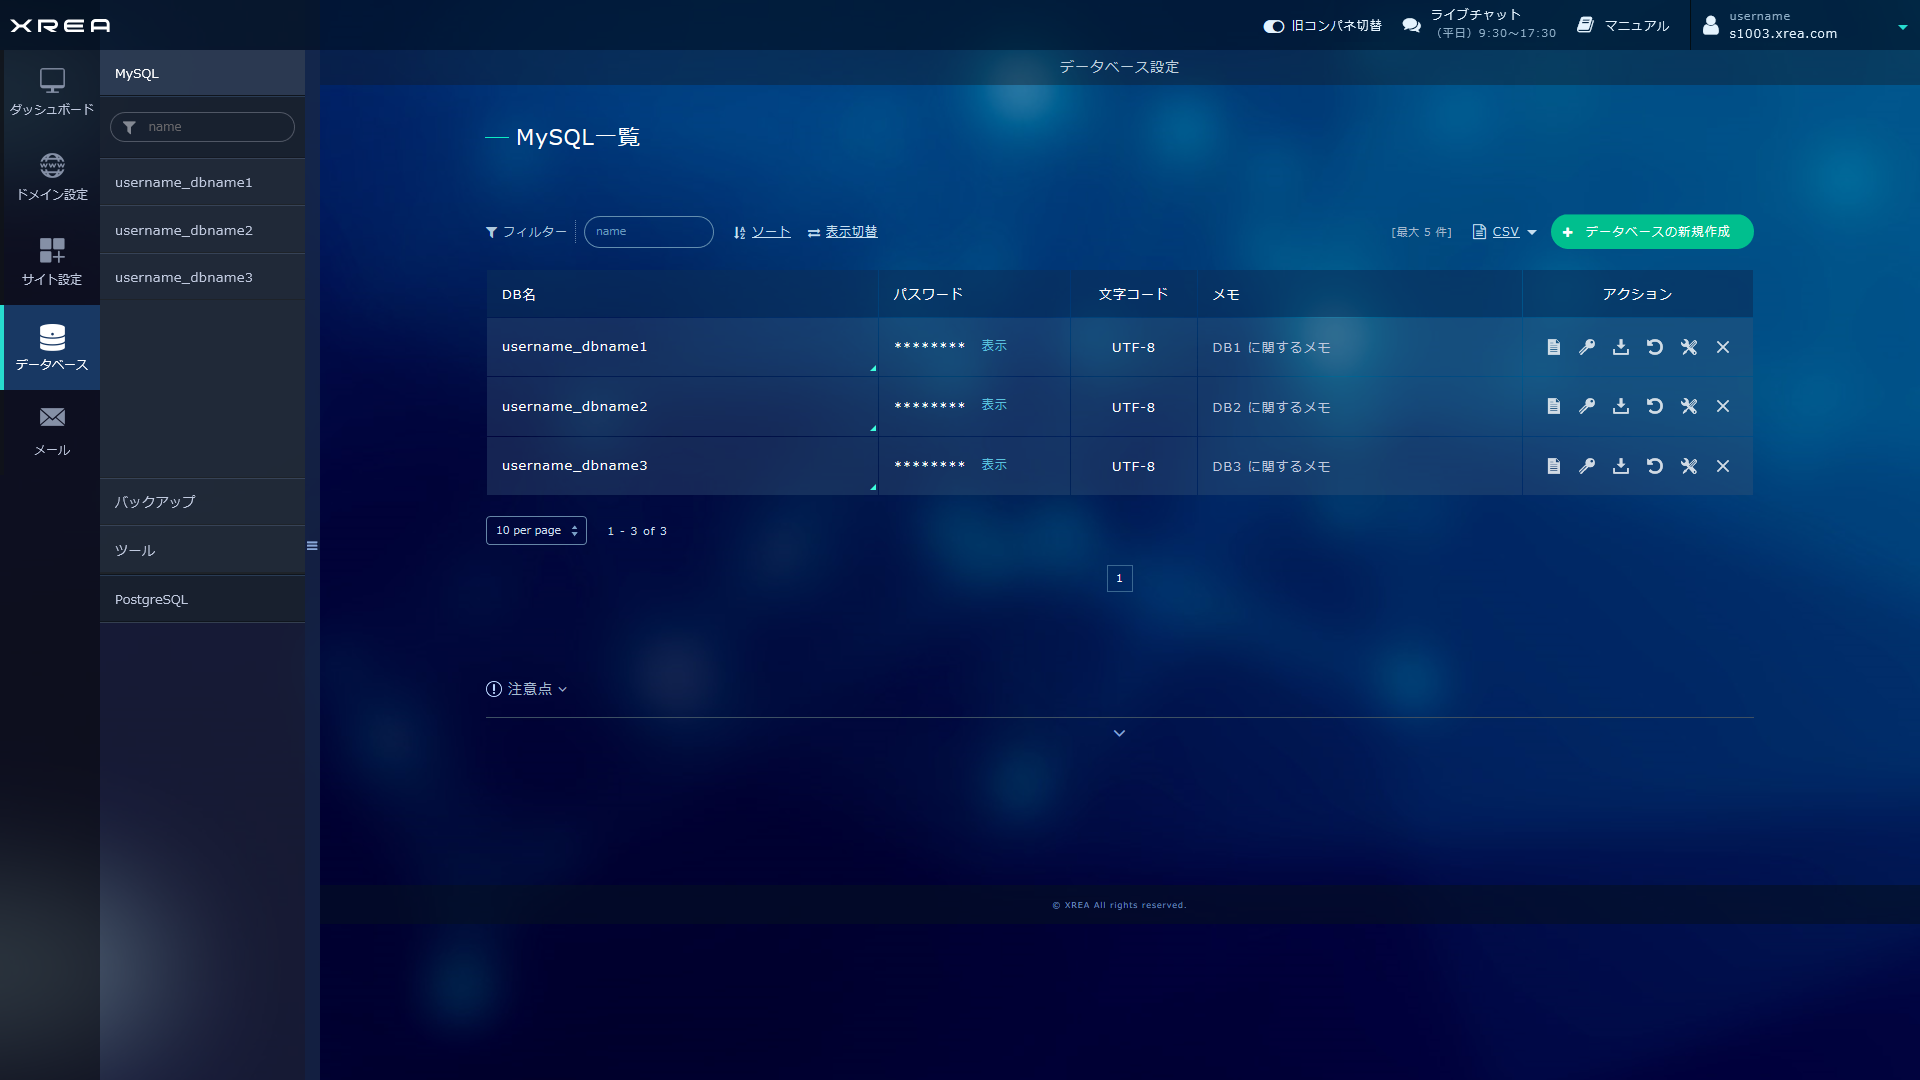Open the backup menu item
Image resolution: width=1920 pixels, height=1080 pixels.
pyautogui.click(x=155, y=502)
